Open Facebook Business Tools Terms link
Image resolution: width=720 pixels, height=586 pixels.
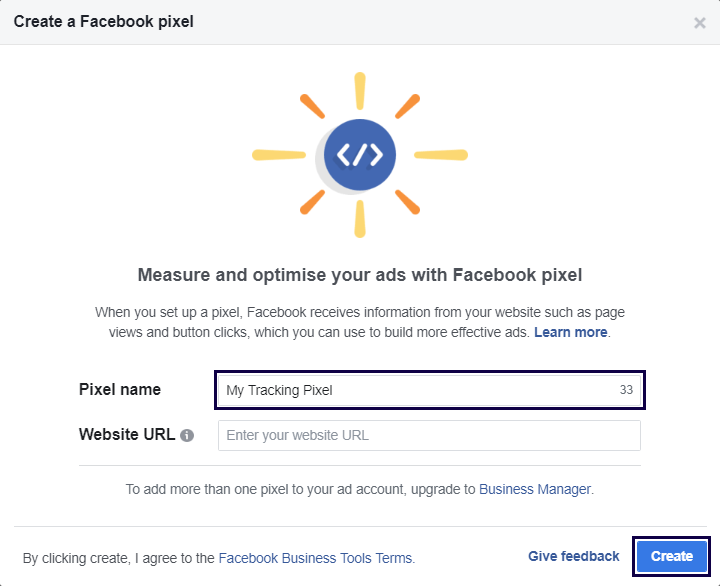click(315, 558)
